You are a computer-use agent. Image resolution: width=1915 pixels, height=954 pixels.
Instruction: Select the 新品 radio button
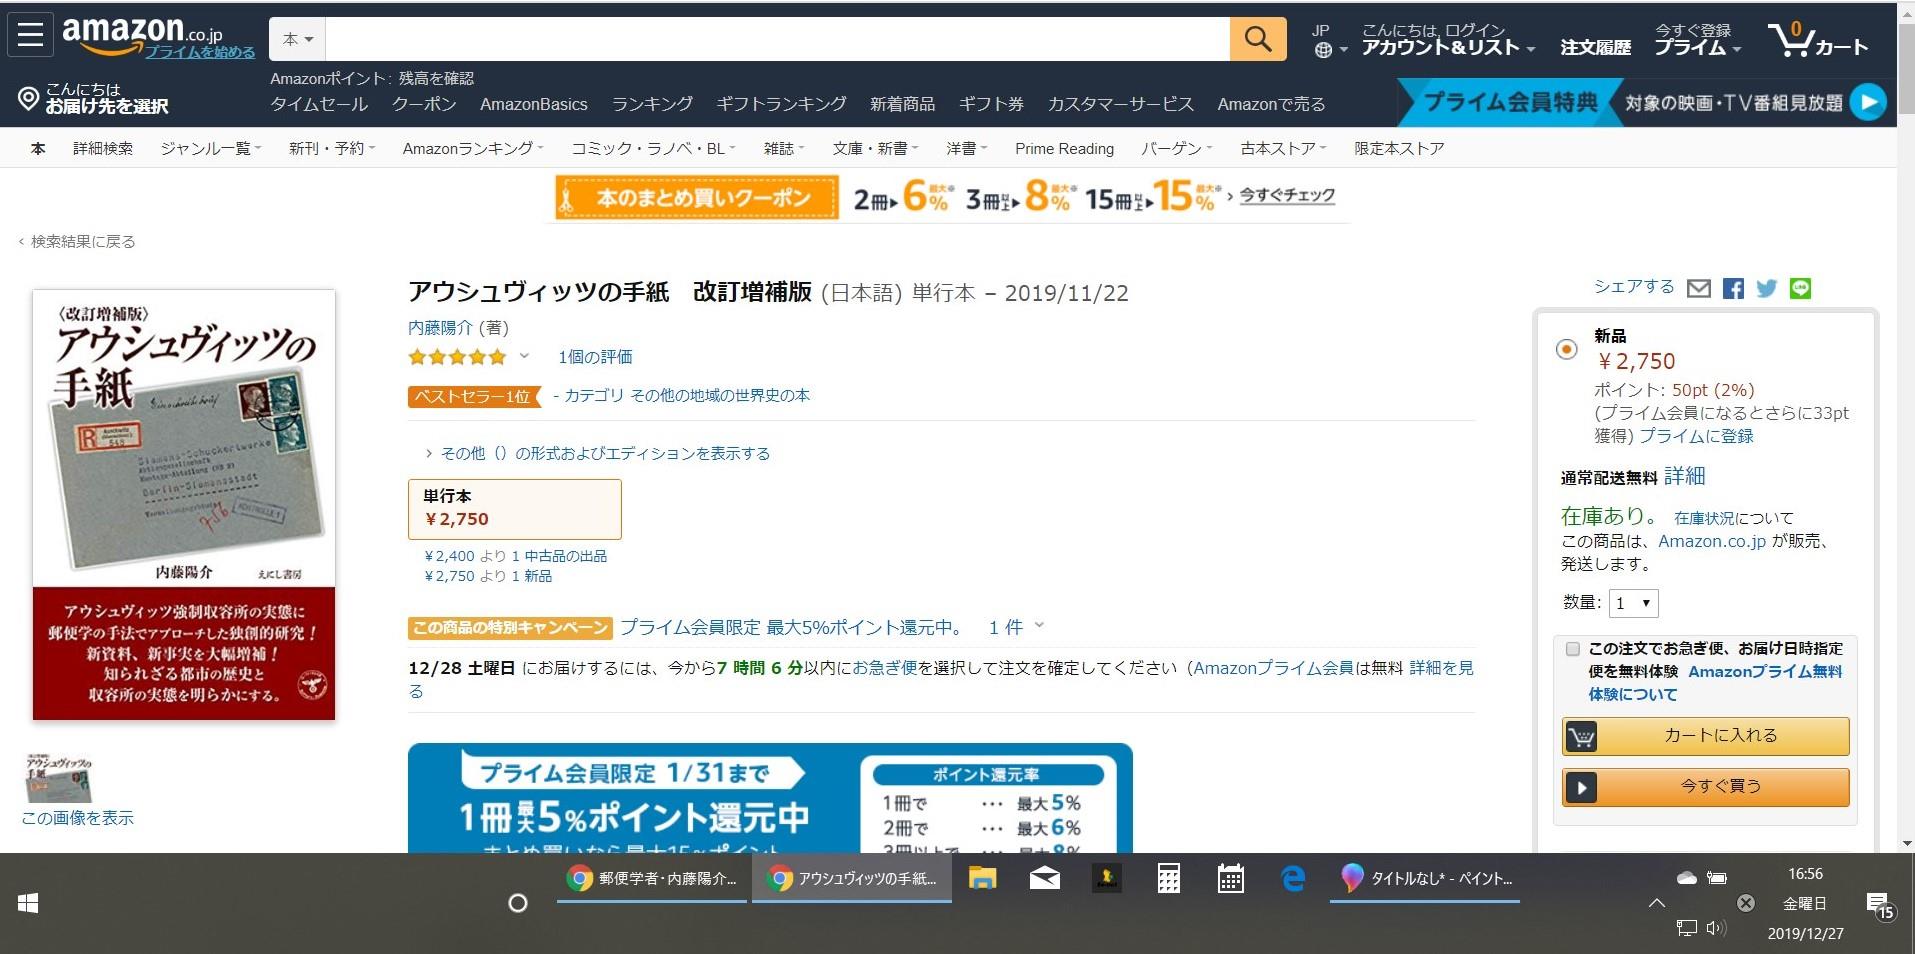tap(1566, 349)
